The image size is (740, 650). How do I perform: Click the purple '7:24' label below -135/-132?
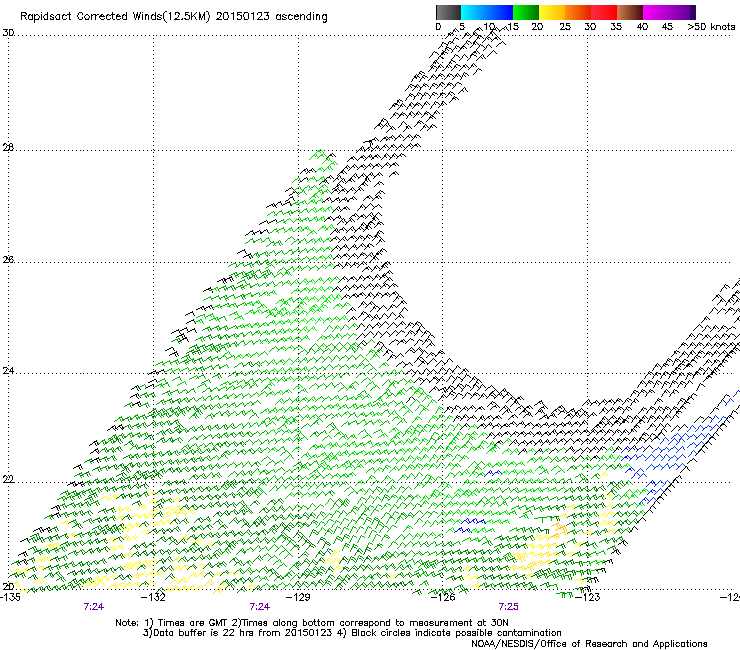click(x=93, y=607)
